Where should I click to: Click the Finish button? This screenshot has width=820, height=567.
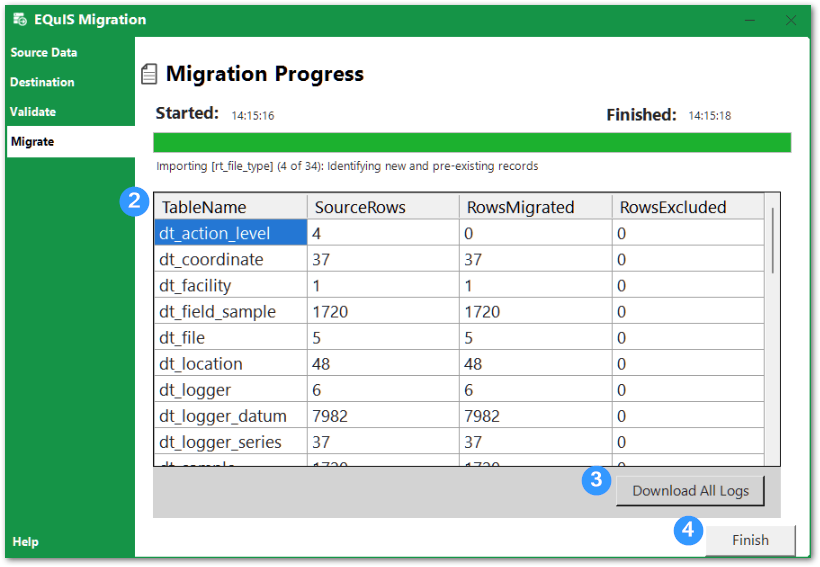(750, 540)
